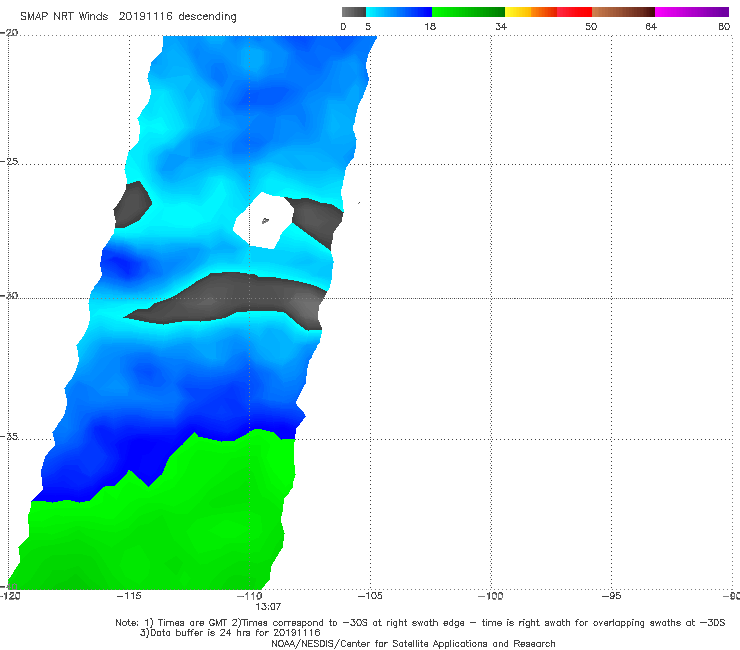Click the "-95" longitude axis label
This screenshot has height=650, width=740.
tap(612, 596)
